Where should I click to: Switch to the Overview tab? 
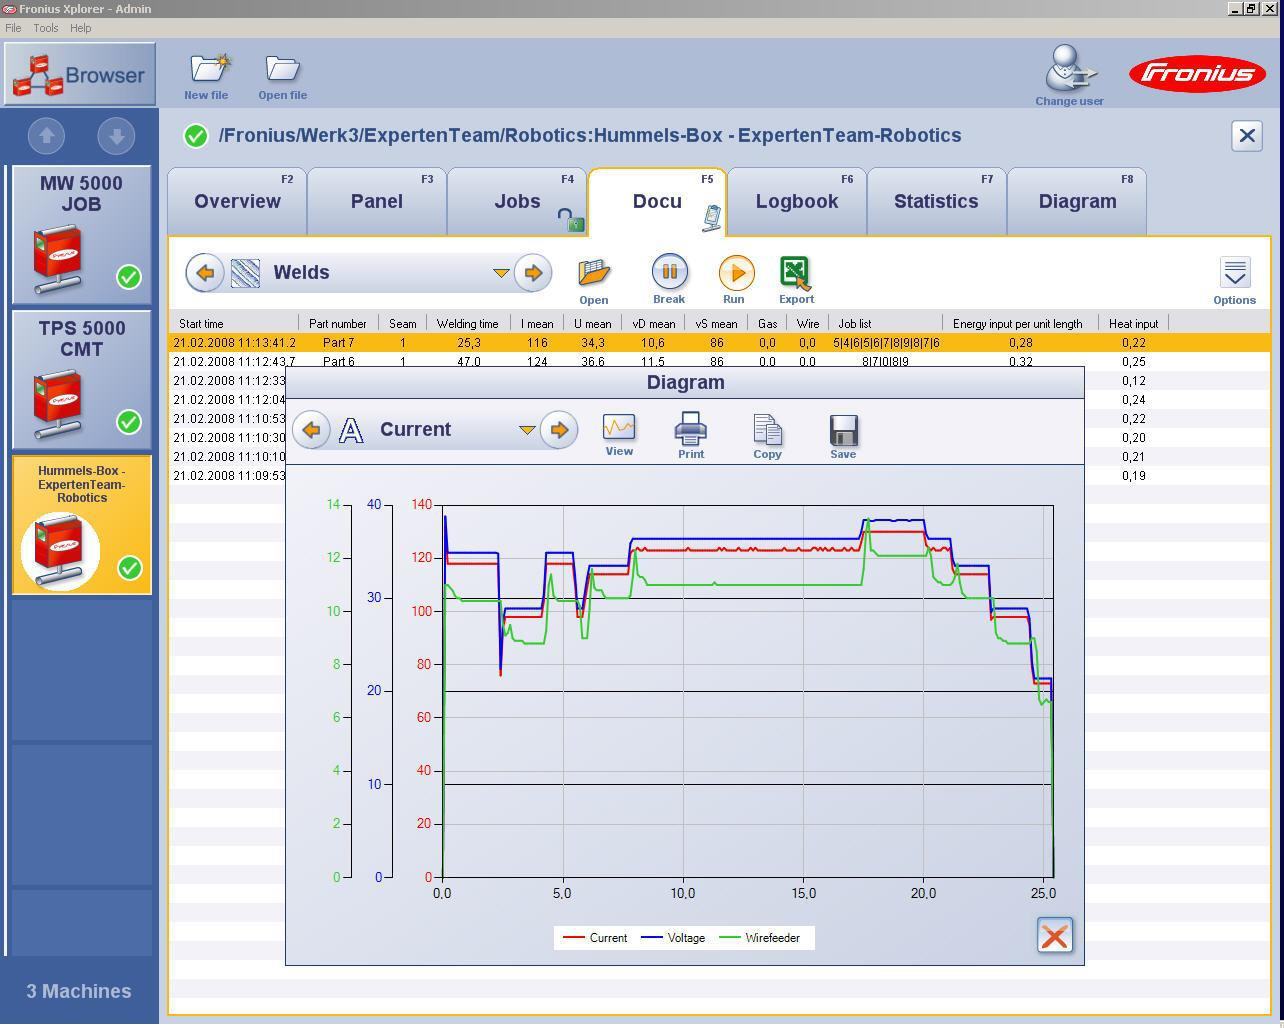point(237,201)
